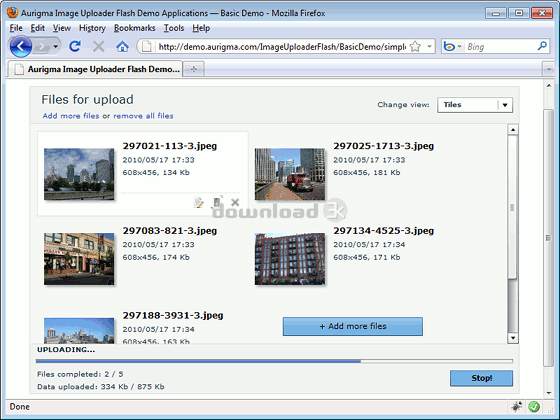Click the Stop! upload button
Image resolution: width=560 pixels, height=420 pixels.
[481, 378]
